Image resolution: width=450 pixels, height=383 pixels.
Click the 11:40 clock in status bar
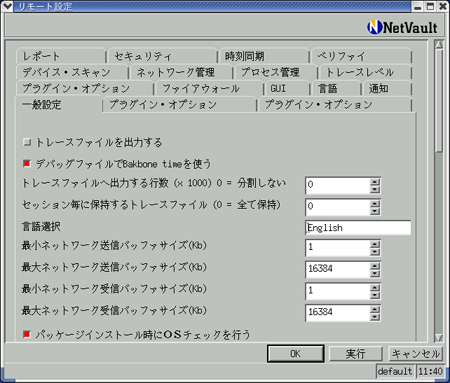[430, 371]
